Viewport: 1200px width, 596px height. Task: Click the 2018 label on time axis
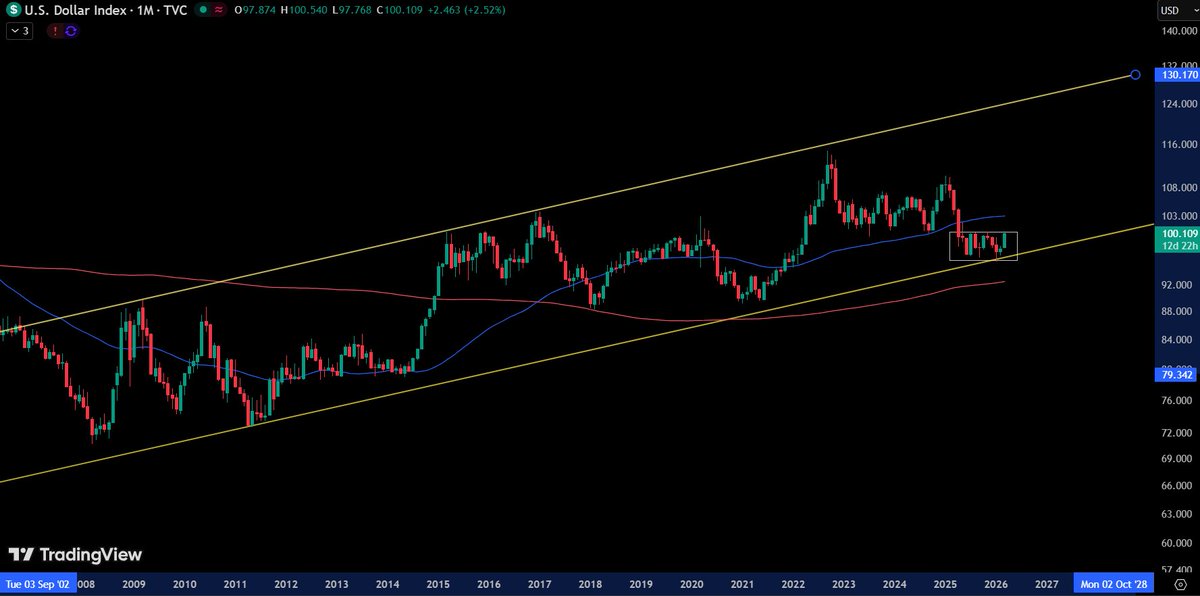[x=590, y=583]
